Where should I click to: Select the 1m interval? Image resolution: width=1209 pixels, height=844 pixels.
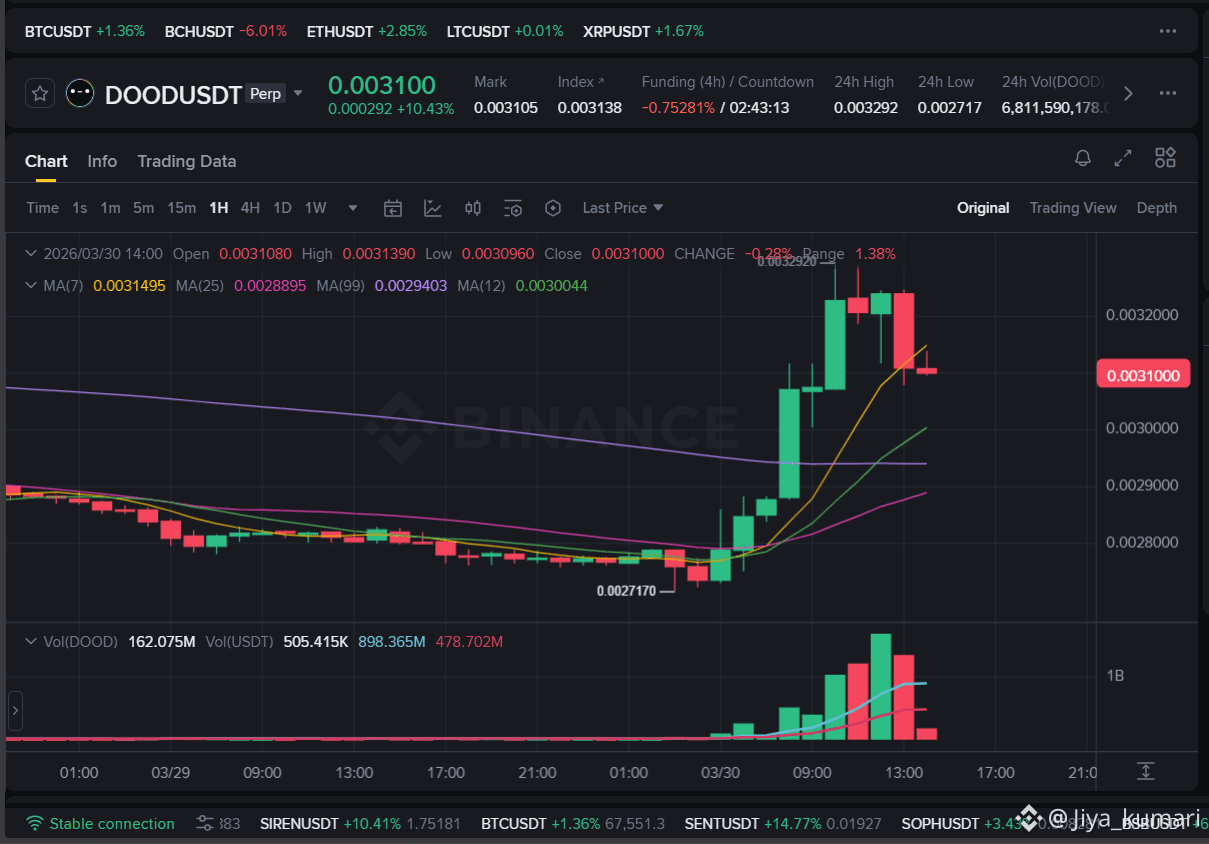click(110, 208)
